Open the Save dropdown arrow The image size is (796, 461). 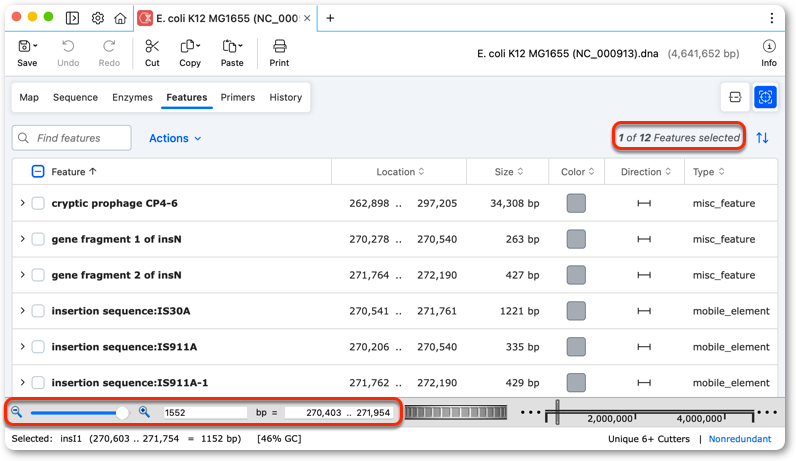pos(35,46)
